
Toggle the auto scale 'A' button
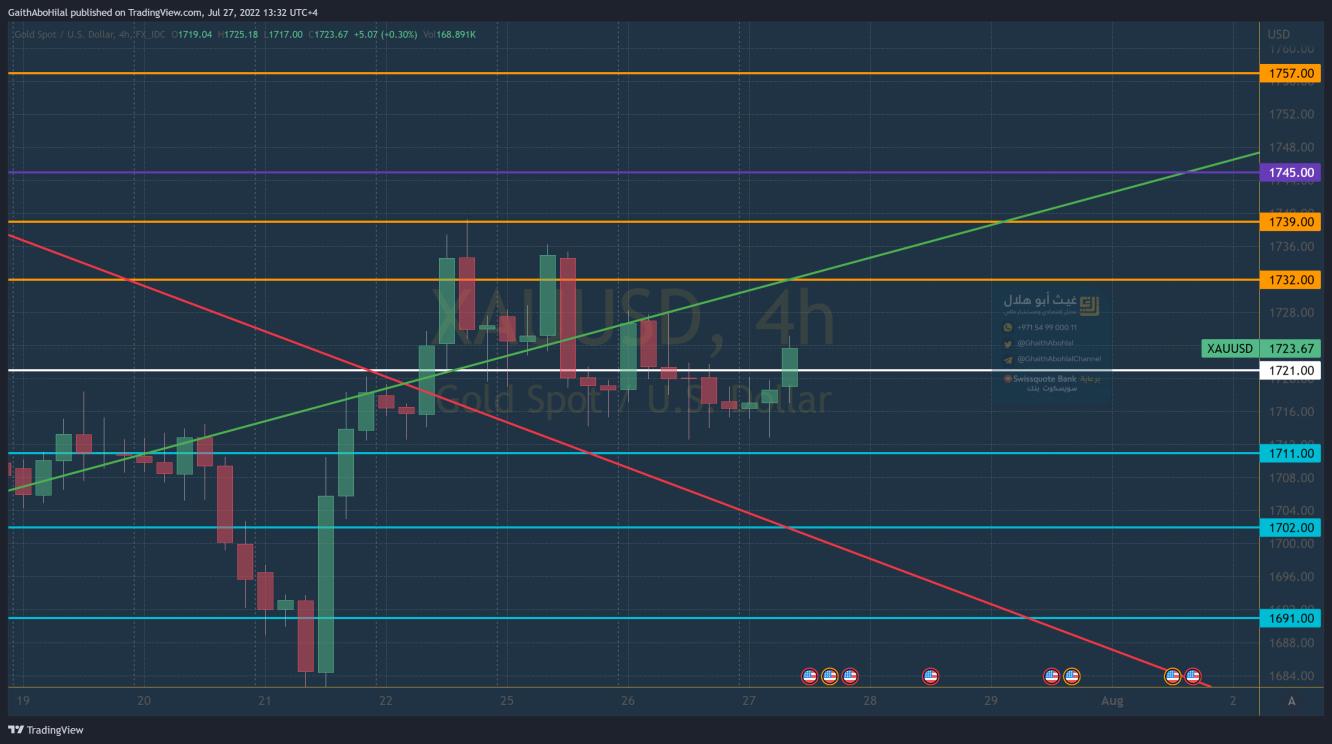click(x=1291, y=701)
